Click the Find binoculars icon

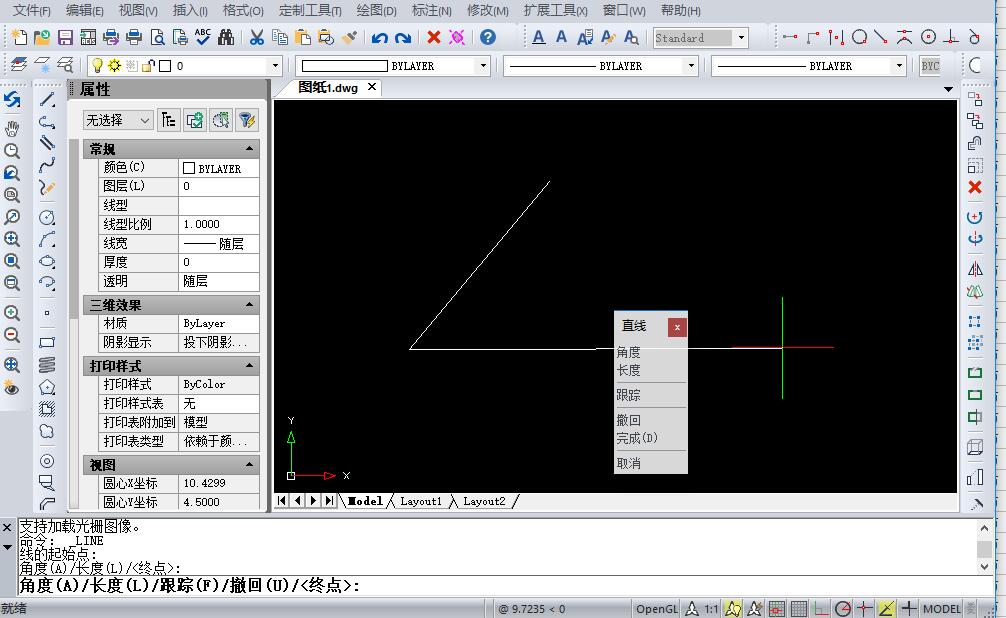point(226,37)
